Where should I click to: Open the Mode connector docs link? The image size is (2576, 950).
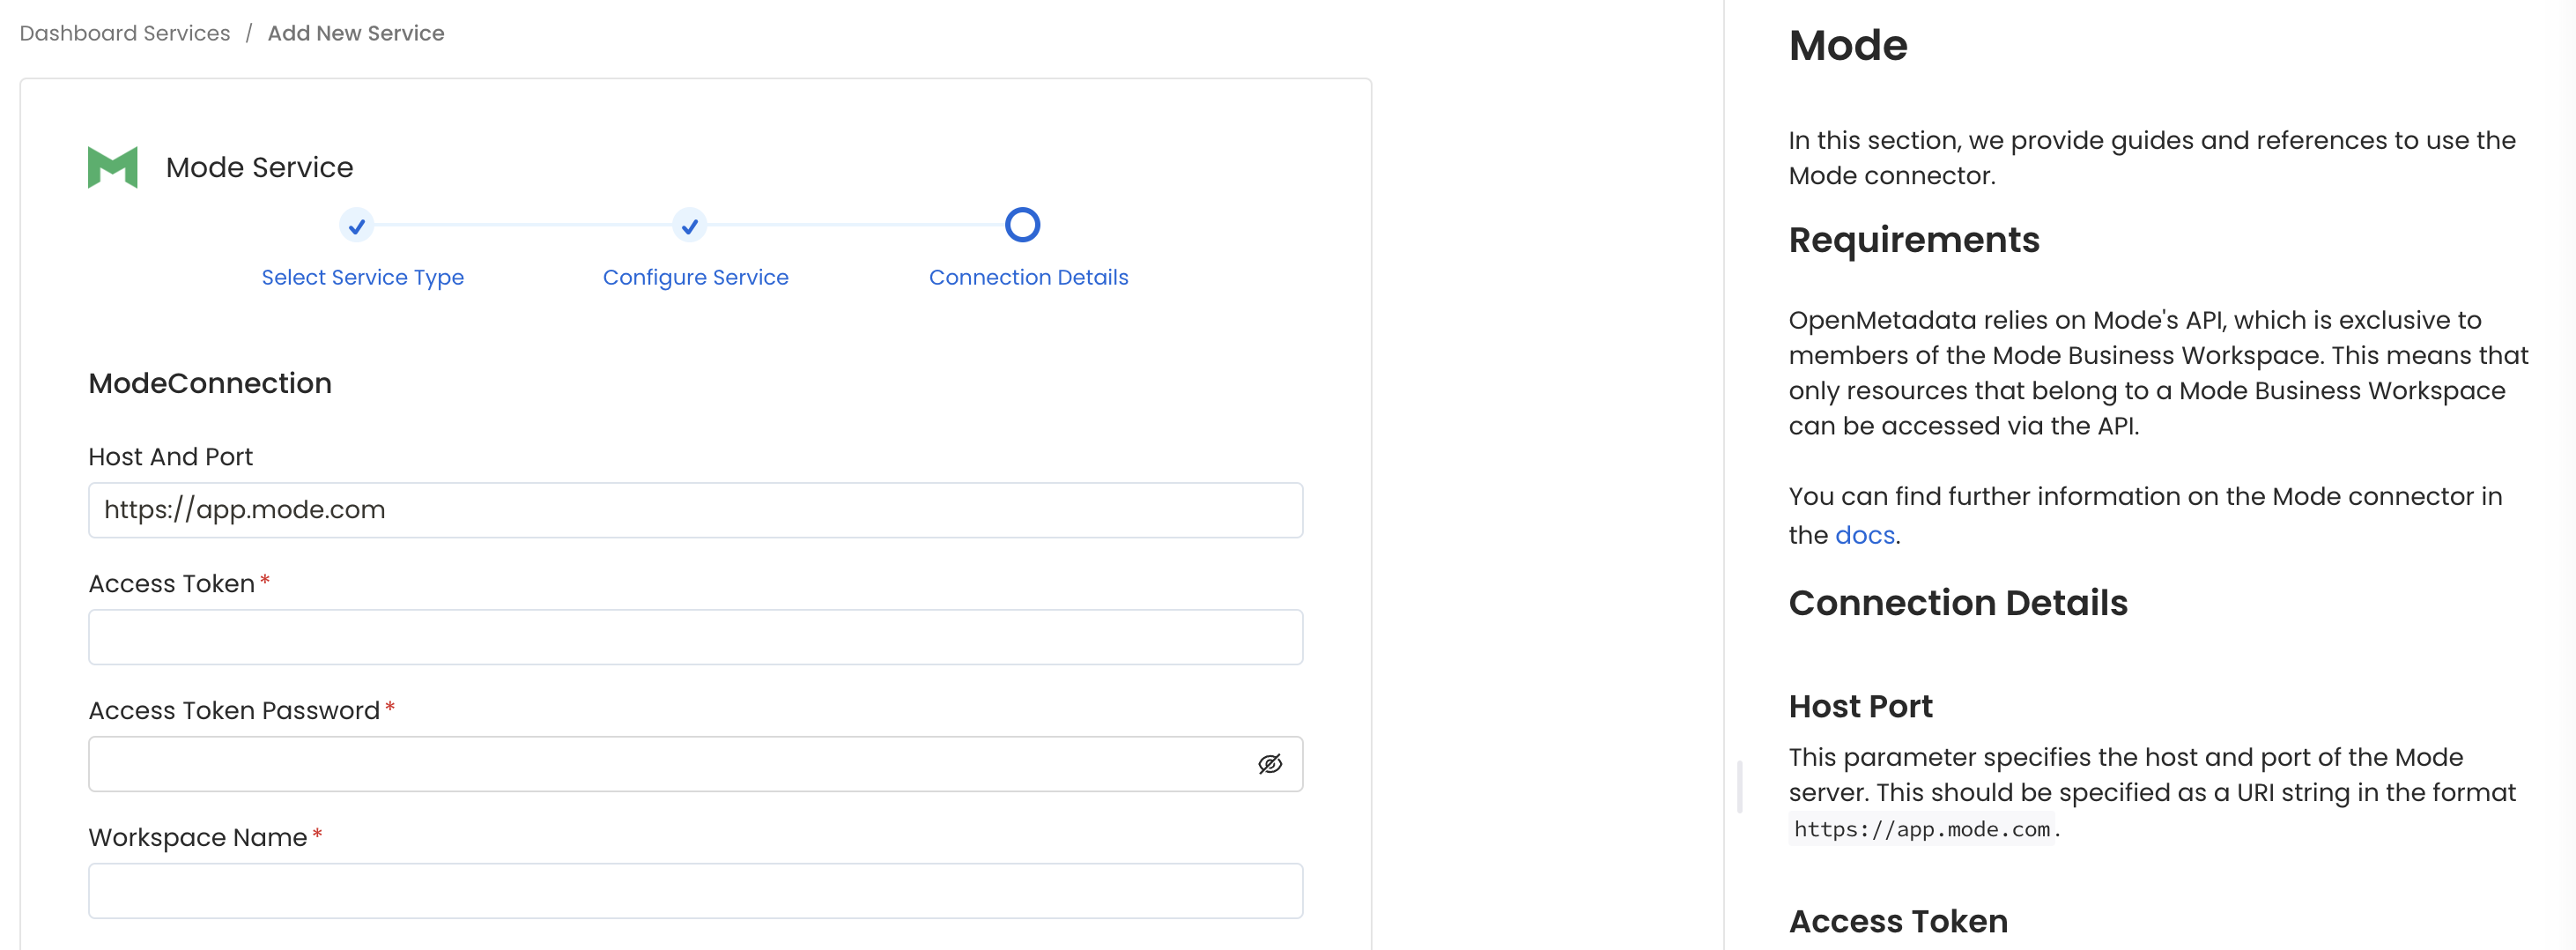tap(1864, 535)
